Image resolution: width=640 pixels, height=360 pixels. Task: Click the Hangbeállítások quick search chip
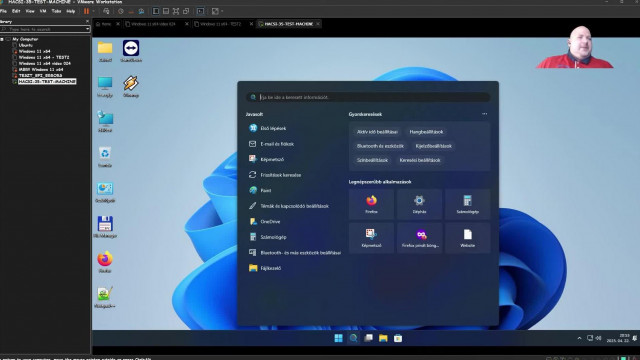point(426,132)
